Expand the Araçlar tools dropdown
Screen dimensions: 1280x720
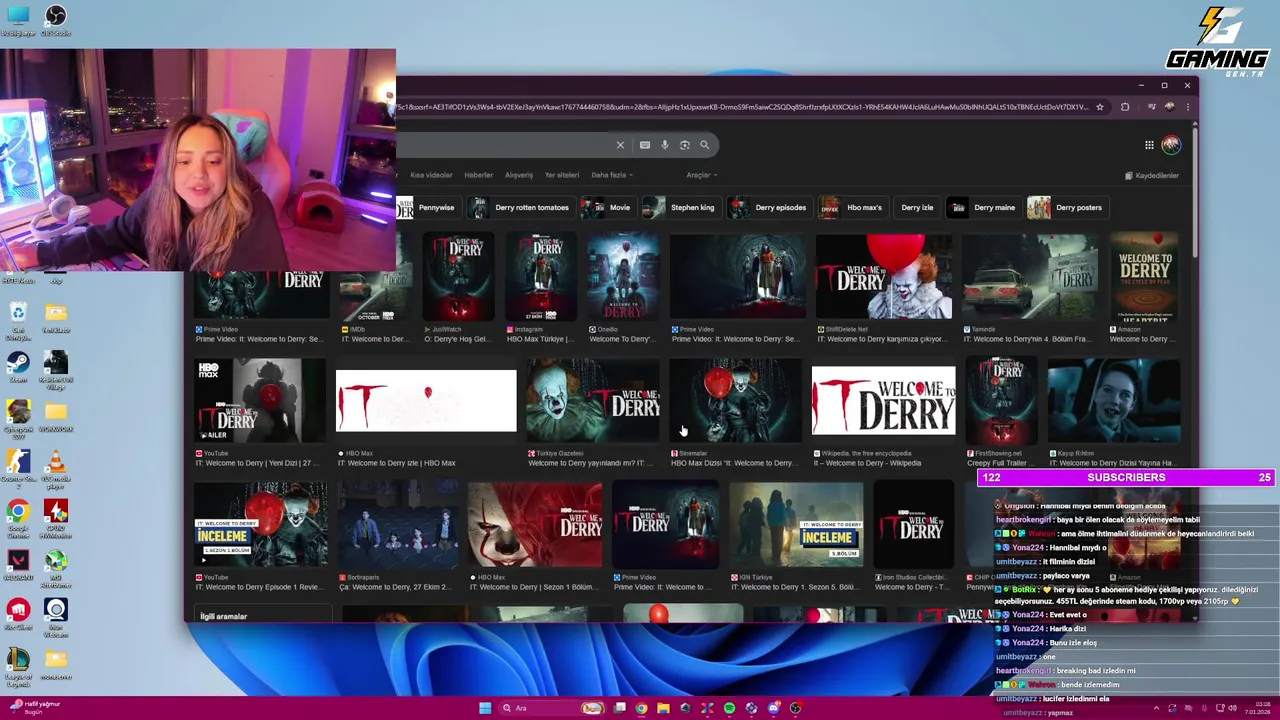pyautogui.click(x=701, y=175)
